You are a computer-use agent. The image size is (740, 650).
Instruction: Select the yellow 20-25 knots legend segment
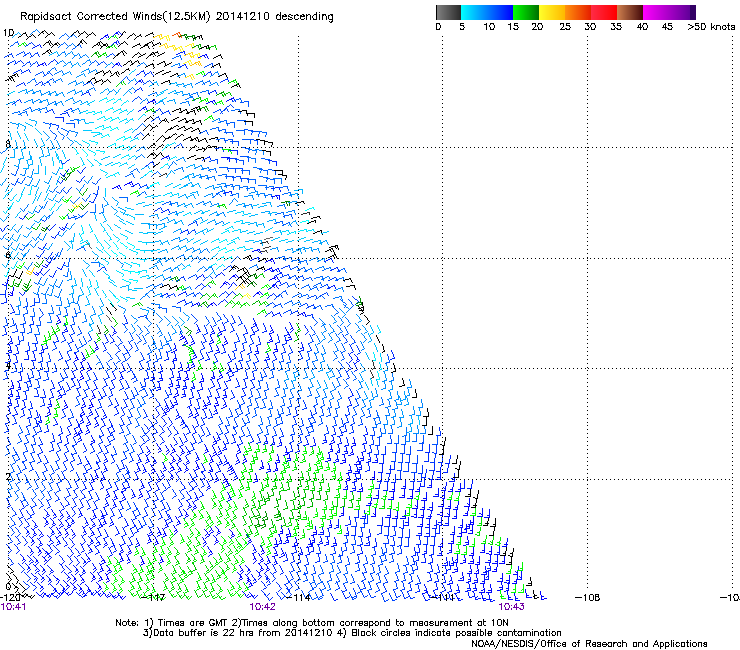pyautogui.click(x=552, y=12)
